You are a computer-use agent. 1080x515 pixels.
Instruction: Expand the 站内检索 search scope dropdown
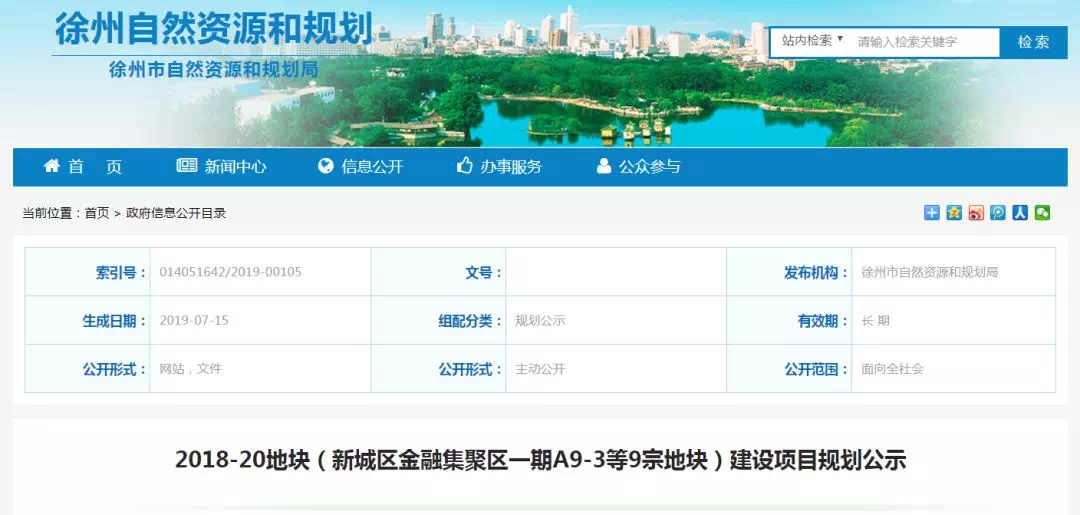pyautogui.click(x=812, y=41)
